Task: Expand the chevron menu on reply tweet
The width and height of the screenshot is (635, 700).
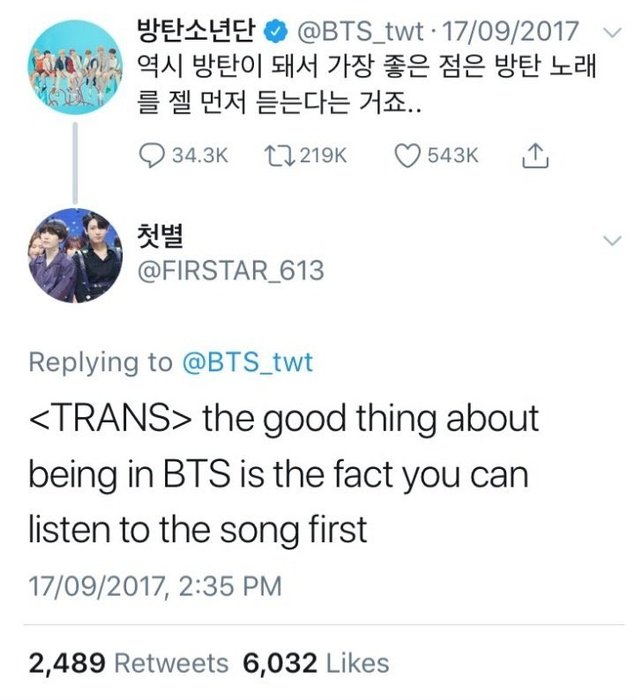Action: 611,240
